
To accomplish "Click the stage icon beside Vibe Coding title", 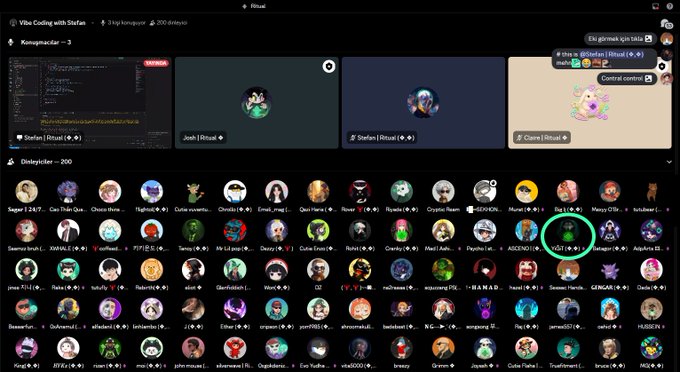I will coord(13,23).
